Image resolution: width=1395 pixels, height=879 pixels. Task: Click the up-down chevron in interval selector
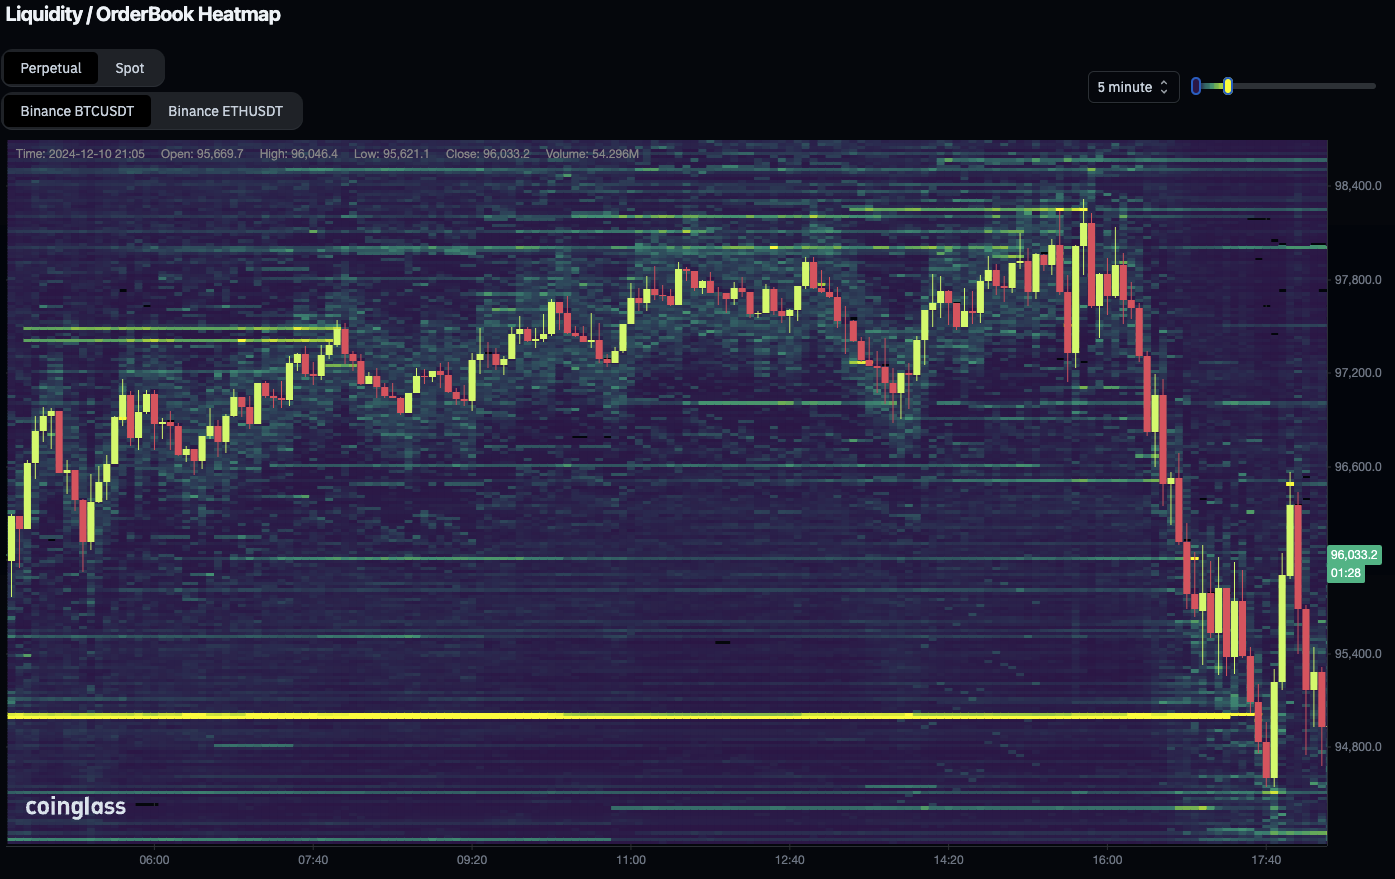pyautogui.click(x=1164, y=88)
